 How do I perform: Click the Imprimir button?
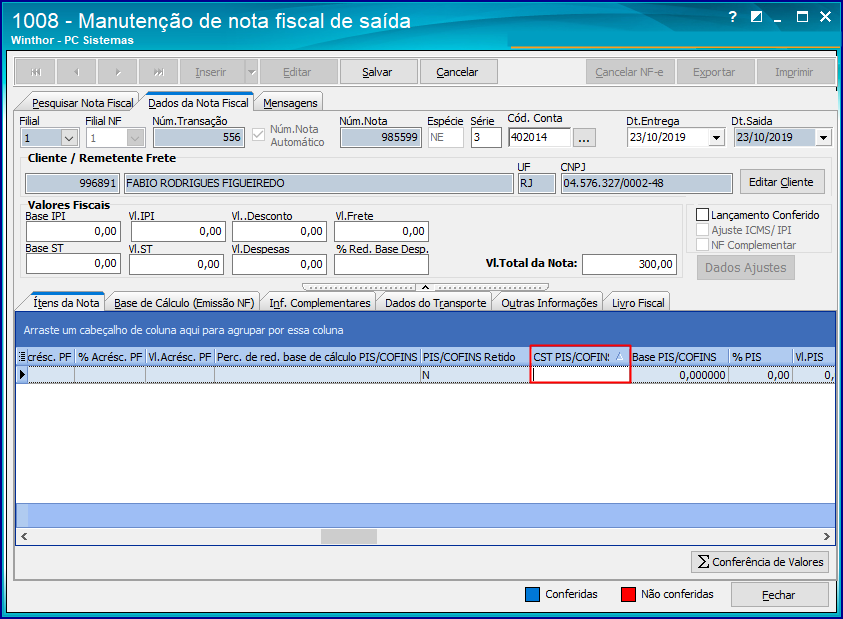pos(795,72)
